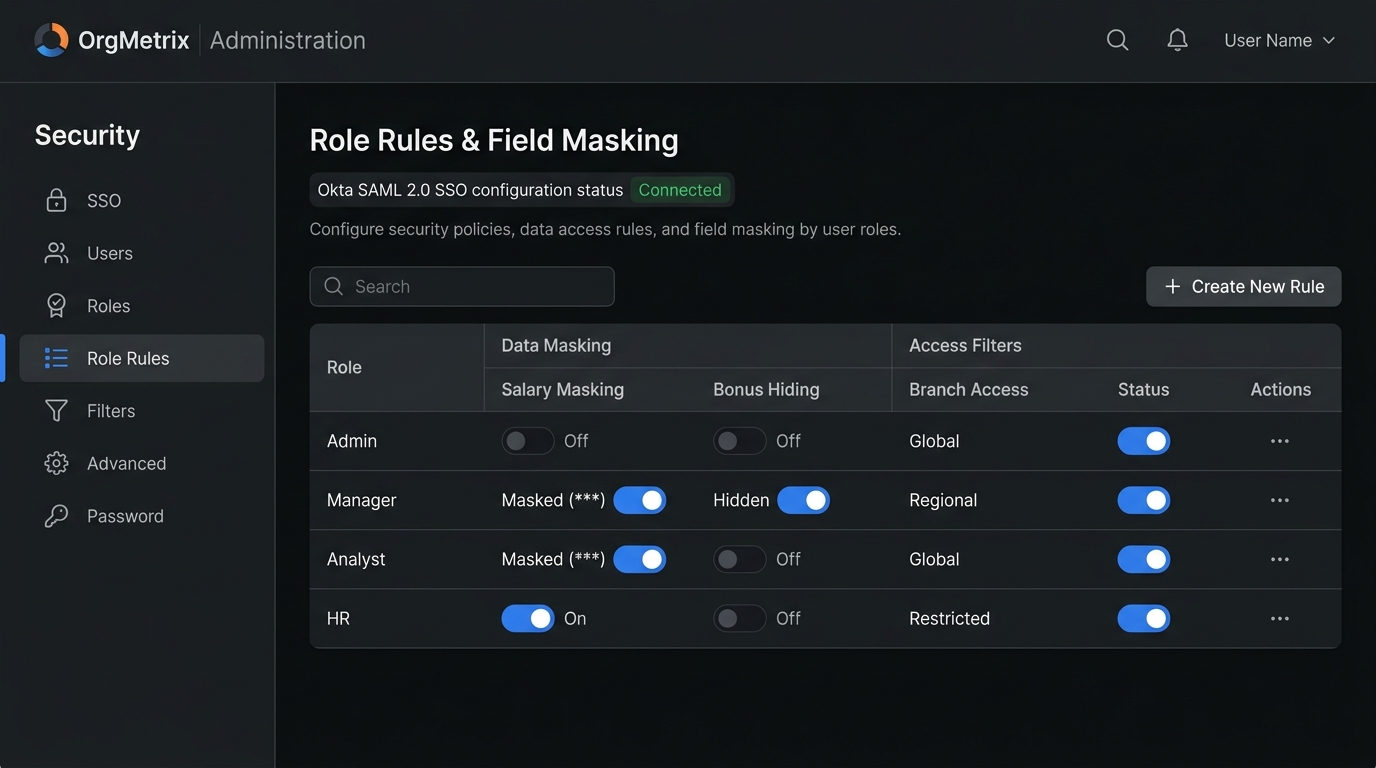Click the Restricted branch access cell
This screenshot has height=768, width=1376.
[950, 618]
